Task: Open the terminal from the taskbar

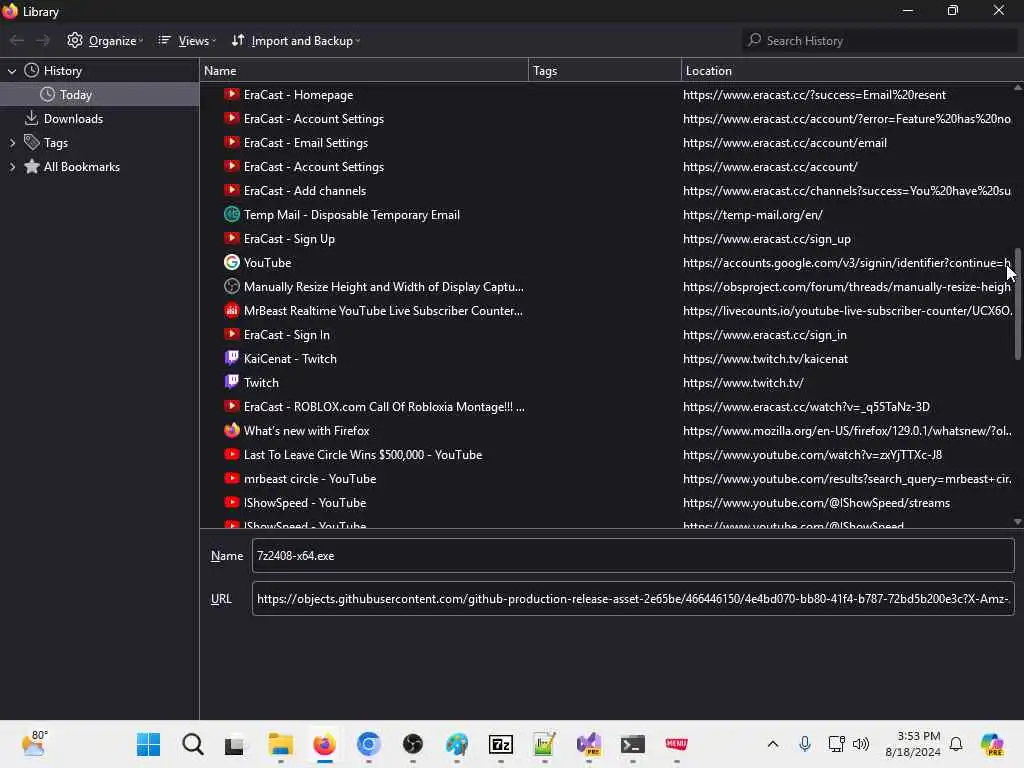Action: (632, 744)
